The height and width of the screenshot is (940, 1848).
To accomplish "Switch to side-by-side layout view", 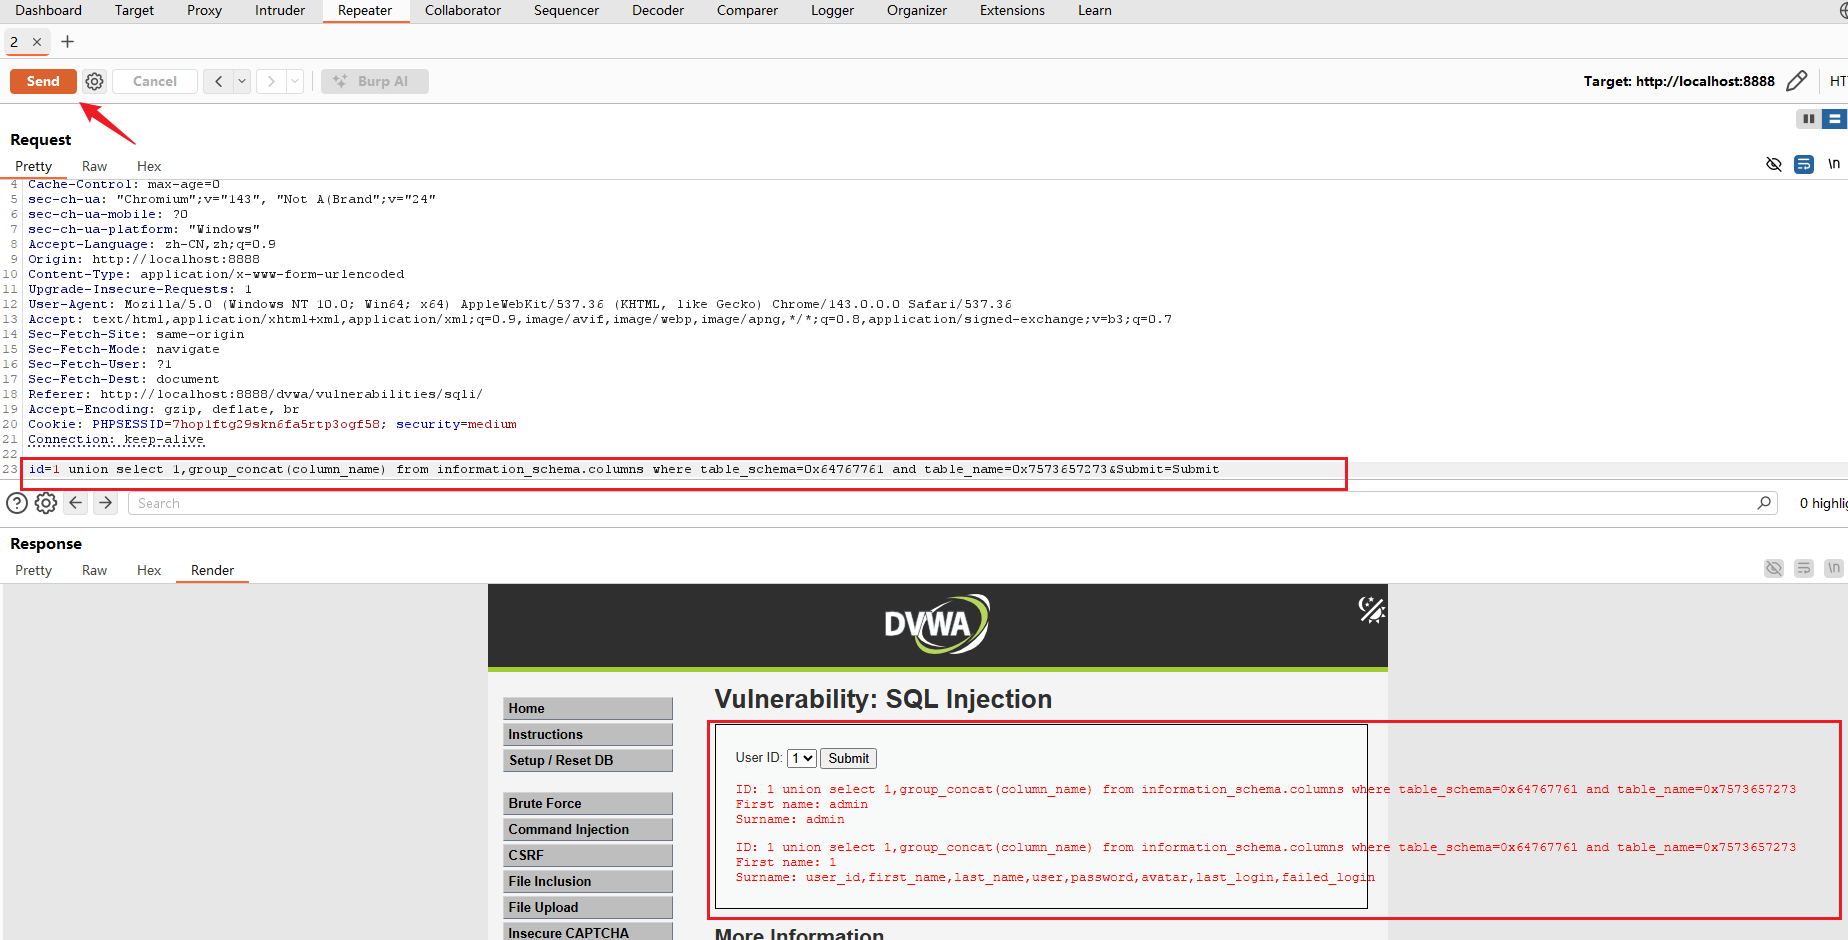I will tap(1808, 119).
